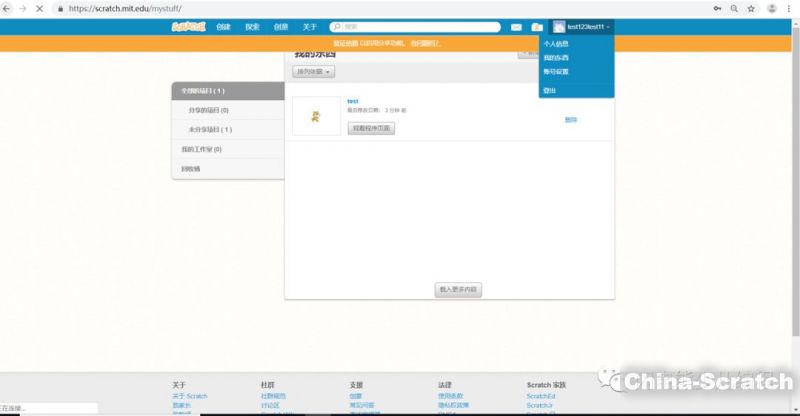Stop page loading with X button
The width and height of the screenshot is (800, 416).
point(38,8)
